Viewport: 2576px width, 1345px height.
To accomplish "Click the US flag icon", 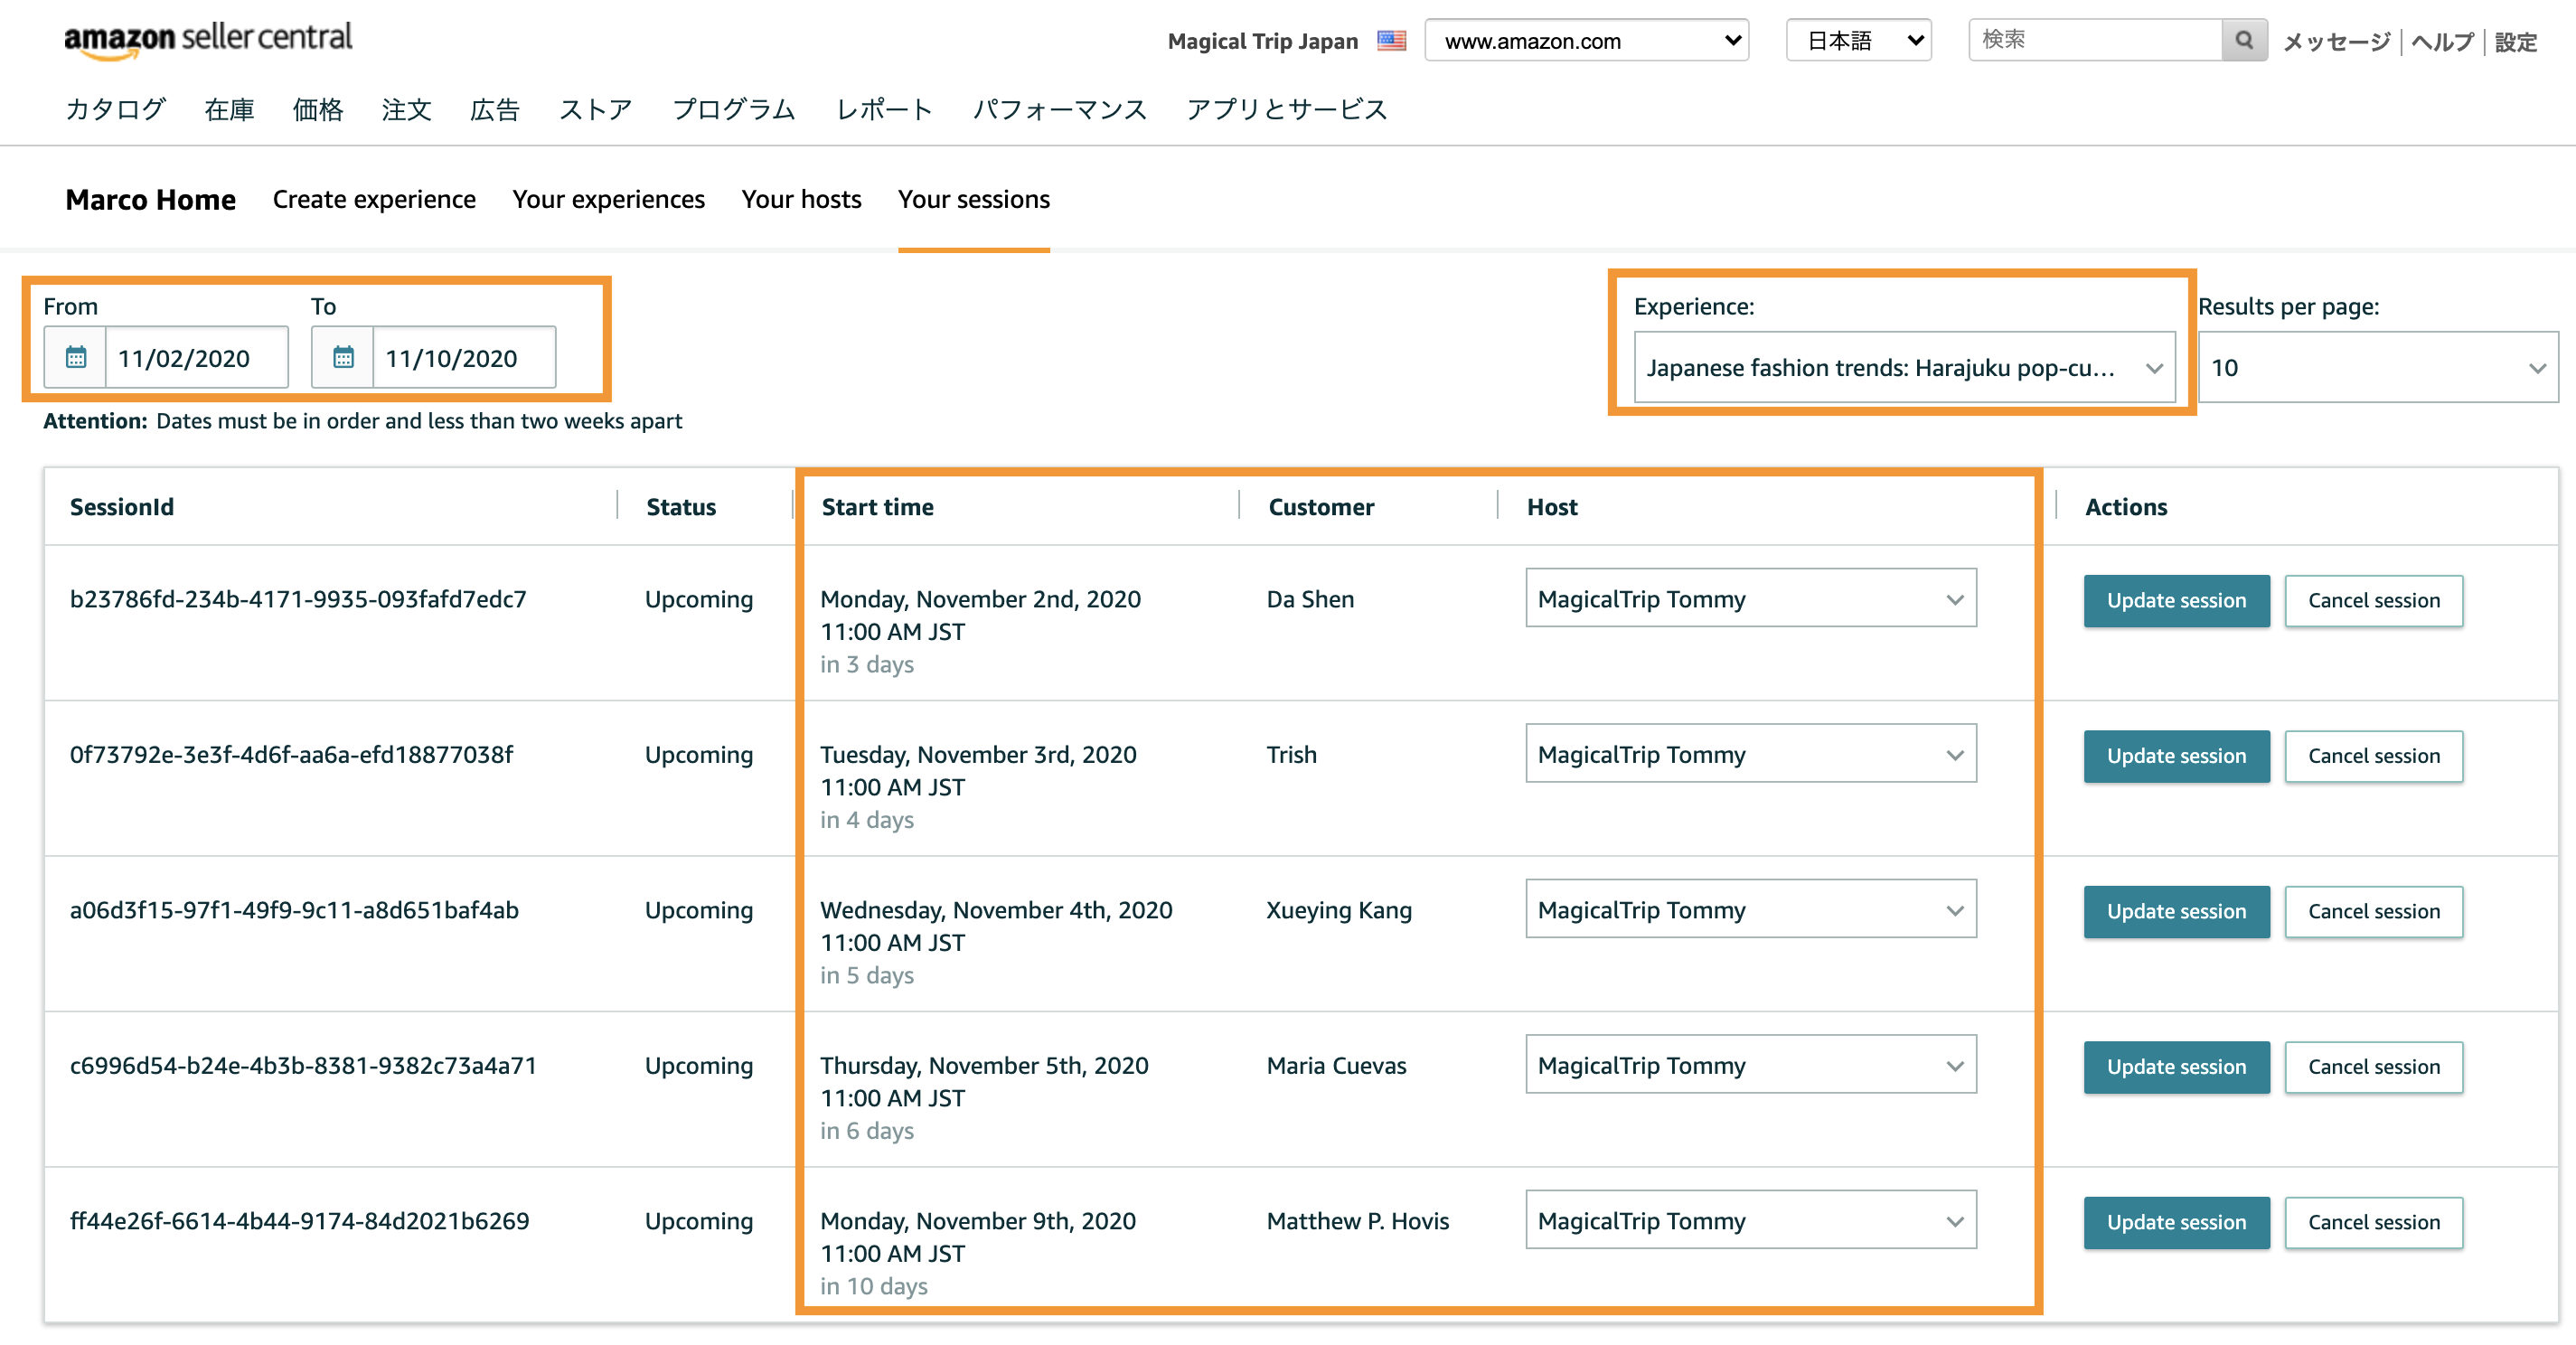I will tap(1391, 41).
